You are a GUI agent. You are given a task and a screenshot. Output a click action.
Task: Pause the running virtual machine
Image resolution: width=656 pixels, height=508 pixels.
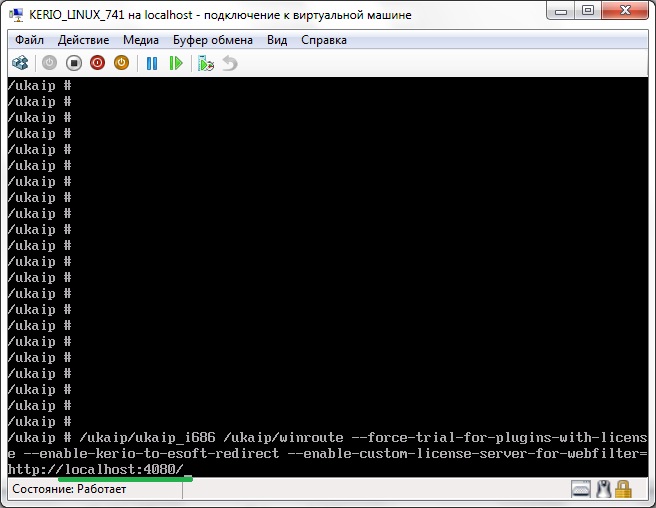[152, 63]
